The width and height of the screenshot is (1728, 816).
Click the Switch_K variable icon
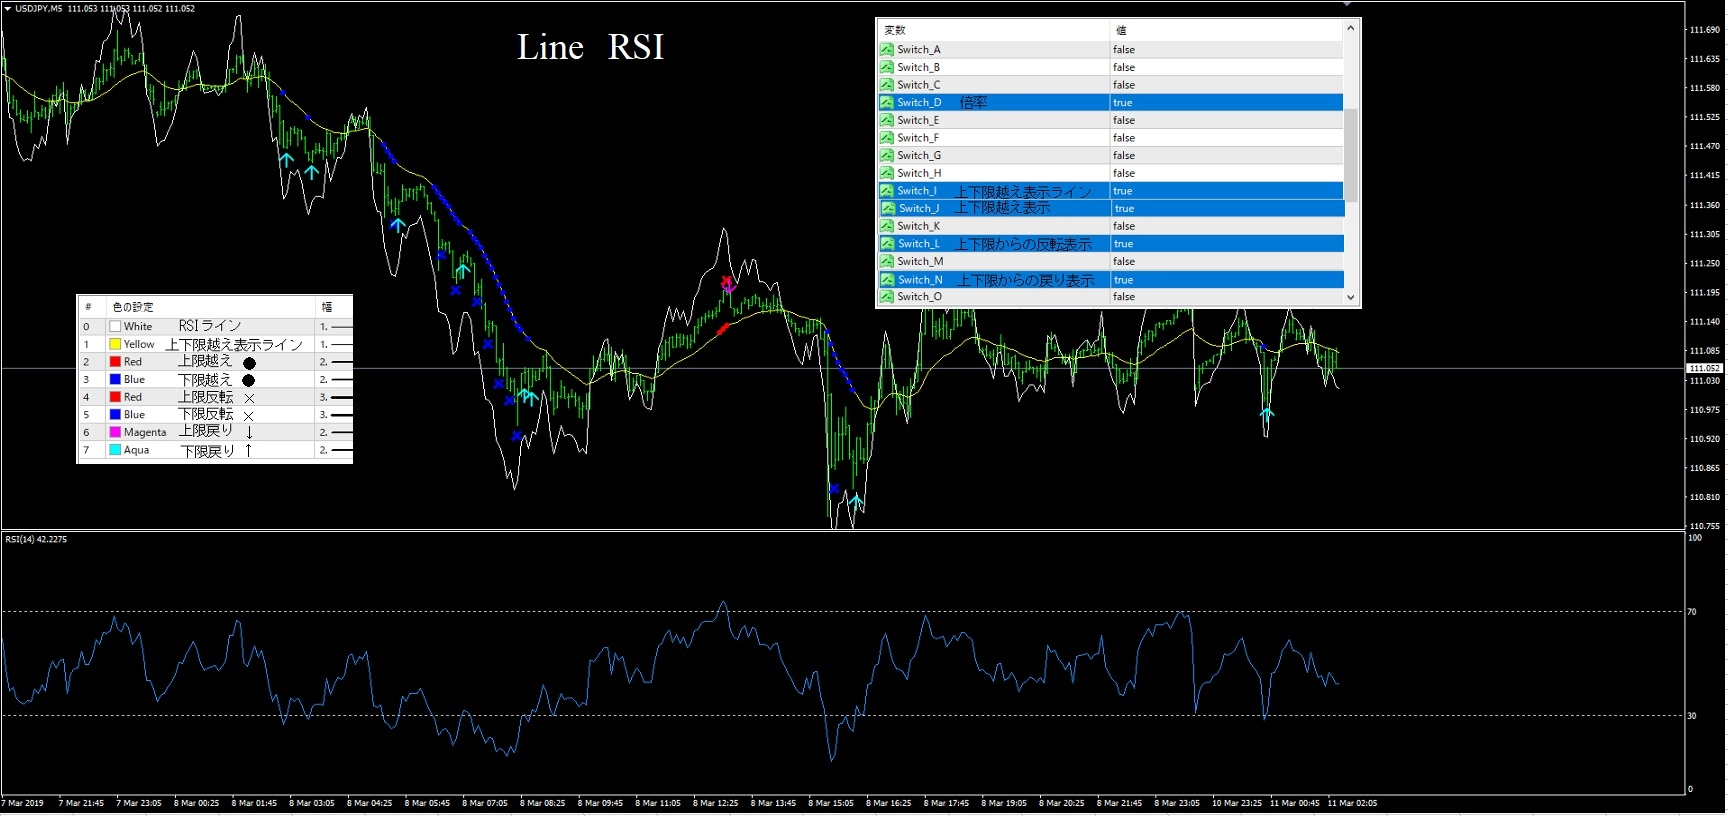point(887,226)
